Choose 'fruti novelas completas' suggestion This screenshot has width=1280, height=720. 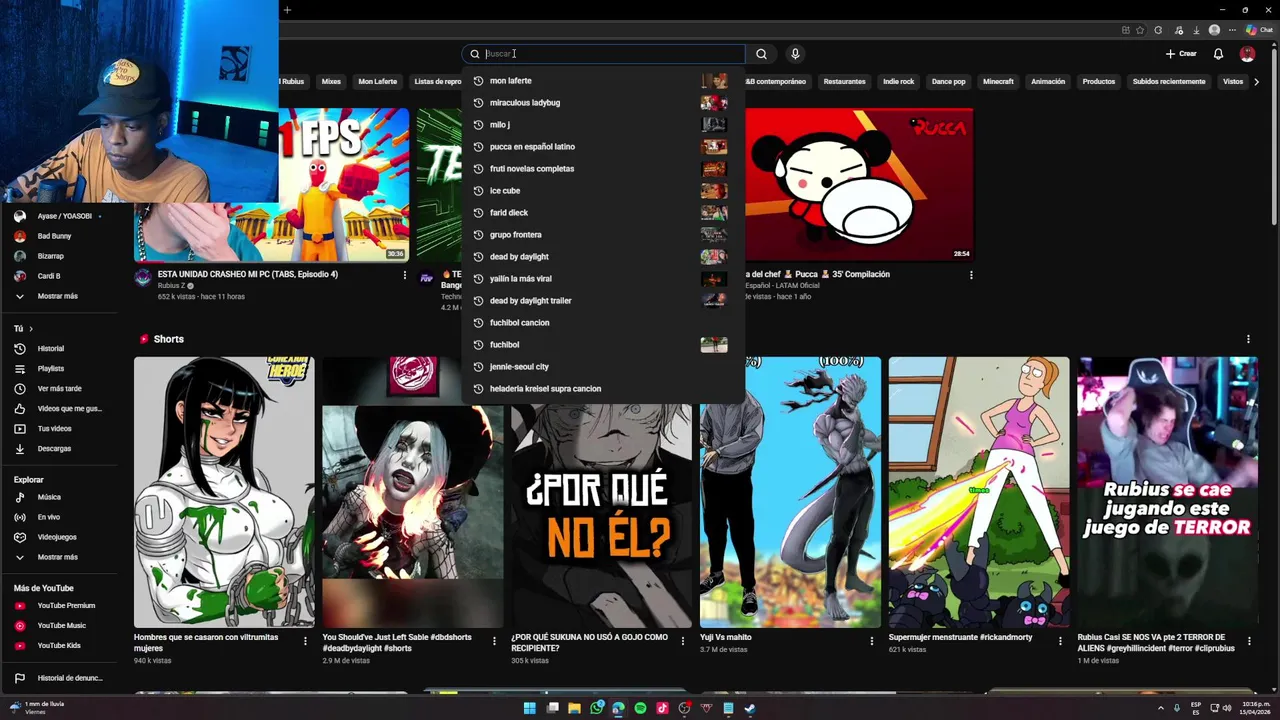[x=603, y=169]
